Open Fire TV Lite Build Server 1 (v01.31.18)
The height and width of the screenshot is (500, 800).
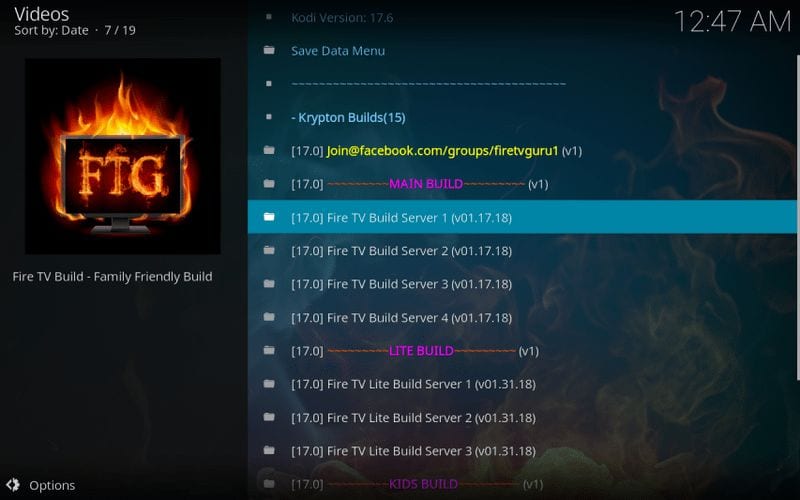click(x=522, y=384)
